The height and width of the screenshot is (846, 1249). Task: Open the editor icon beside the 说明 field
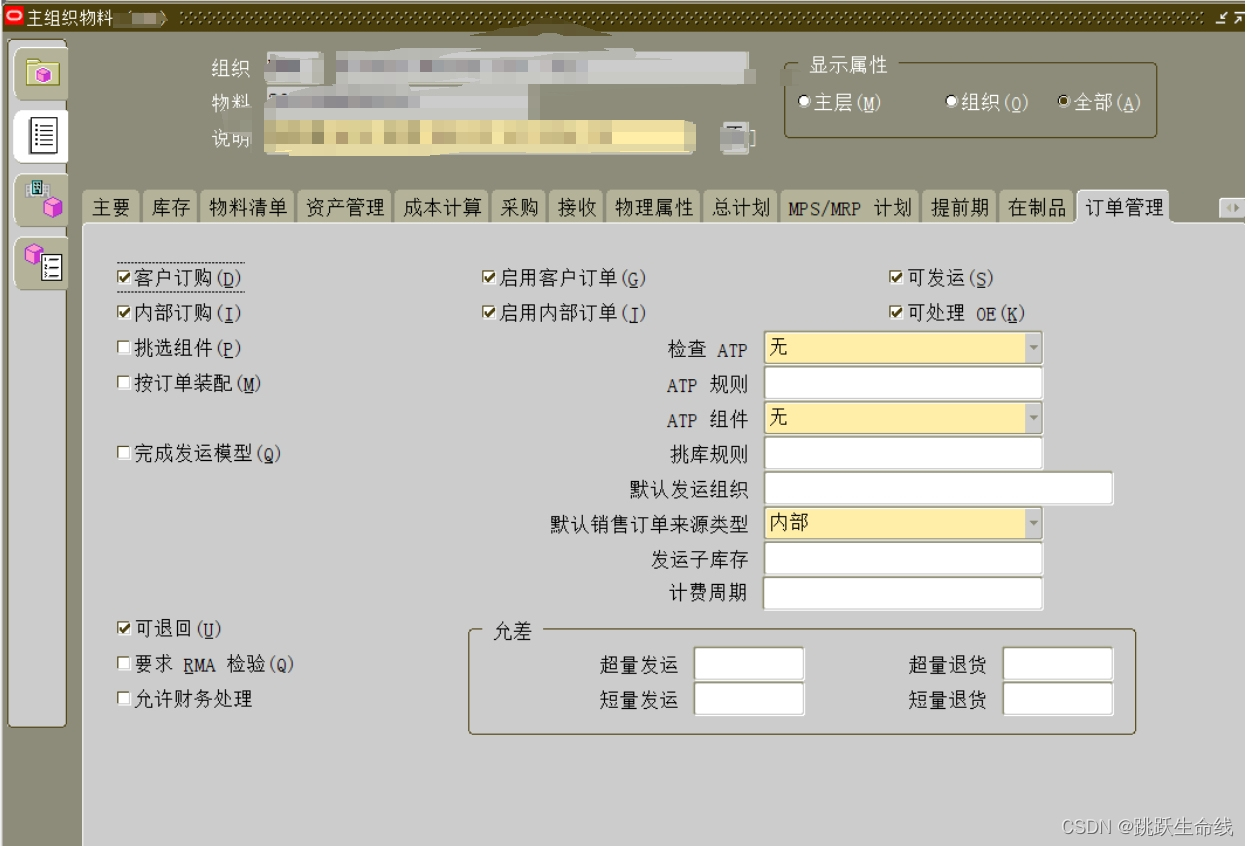[737, 141]
